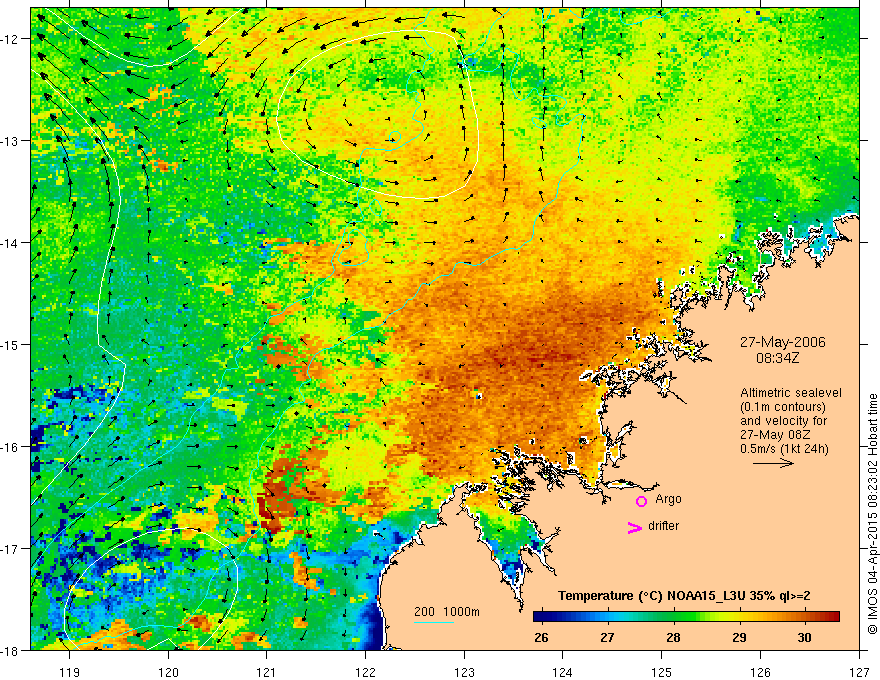Click the IMOS copyright timestamp text
This screenshot has height=680, width=880.
coord(872,514)
